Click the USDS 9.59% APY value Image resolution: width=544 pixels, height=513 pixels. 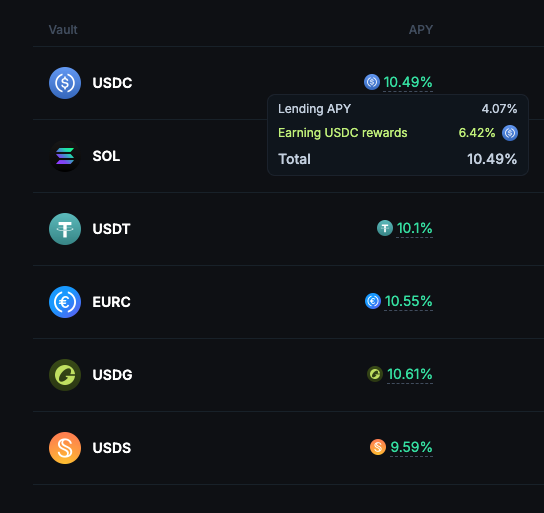point(411,447)
